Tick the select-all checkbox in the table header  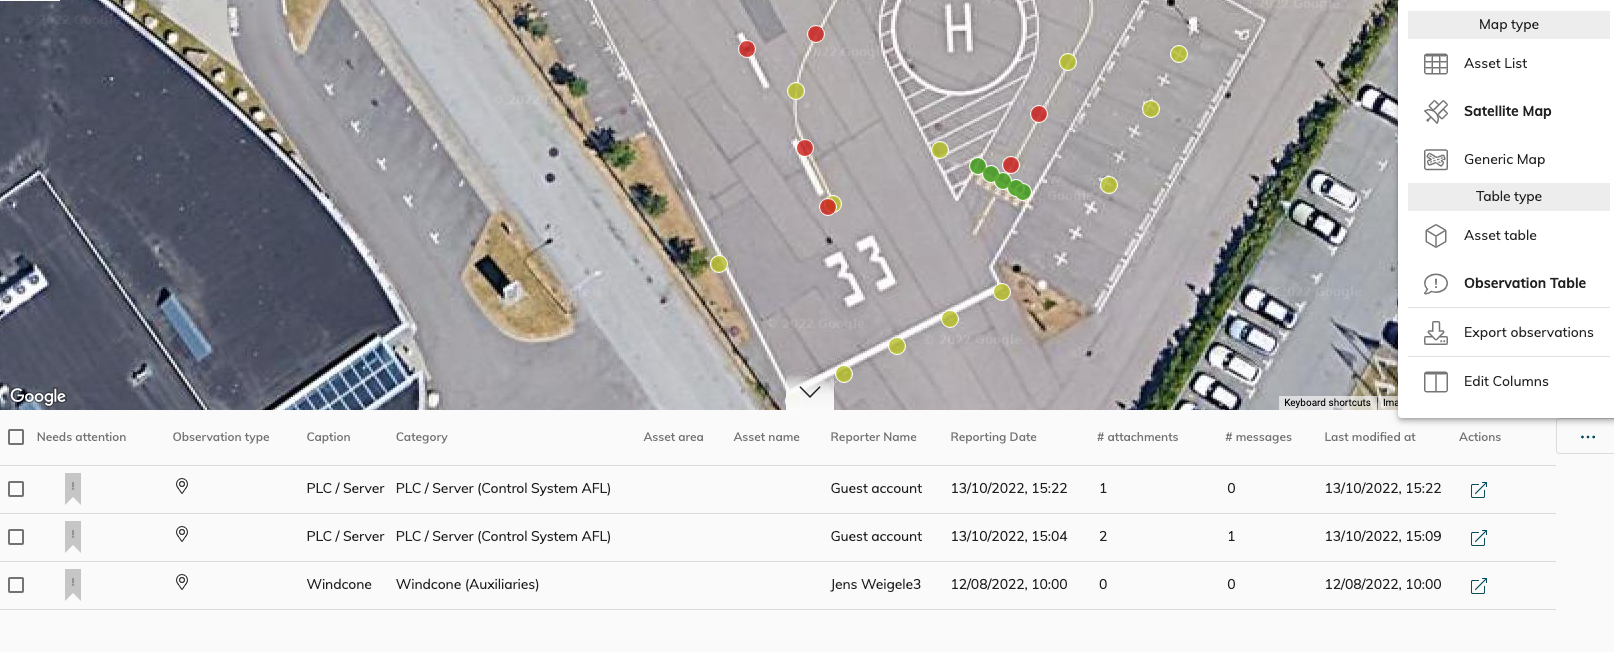[16, 437]
